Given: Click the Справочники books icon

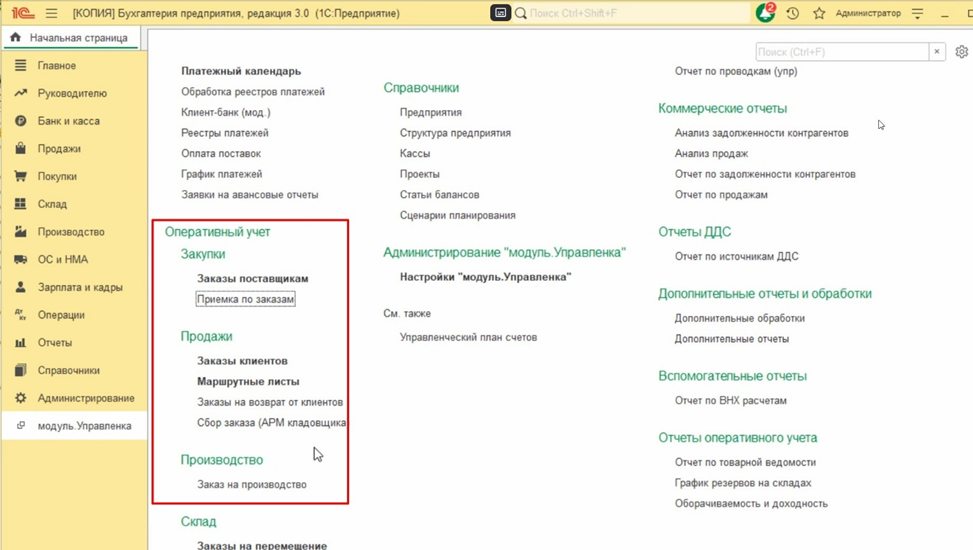Looking at the screenshot, I should (x=20, y=370).
